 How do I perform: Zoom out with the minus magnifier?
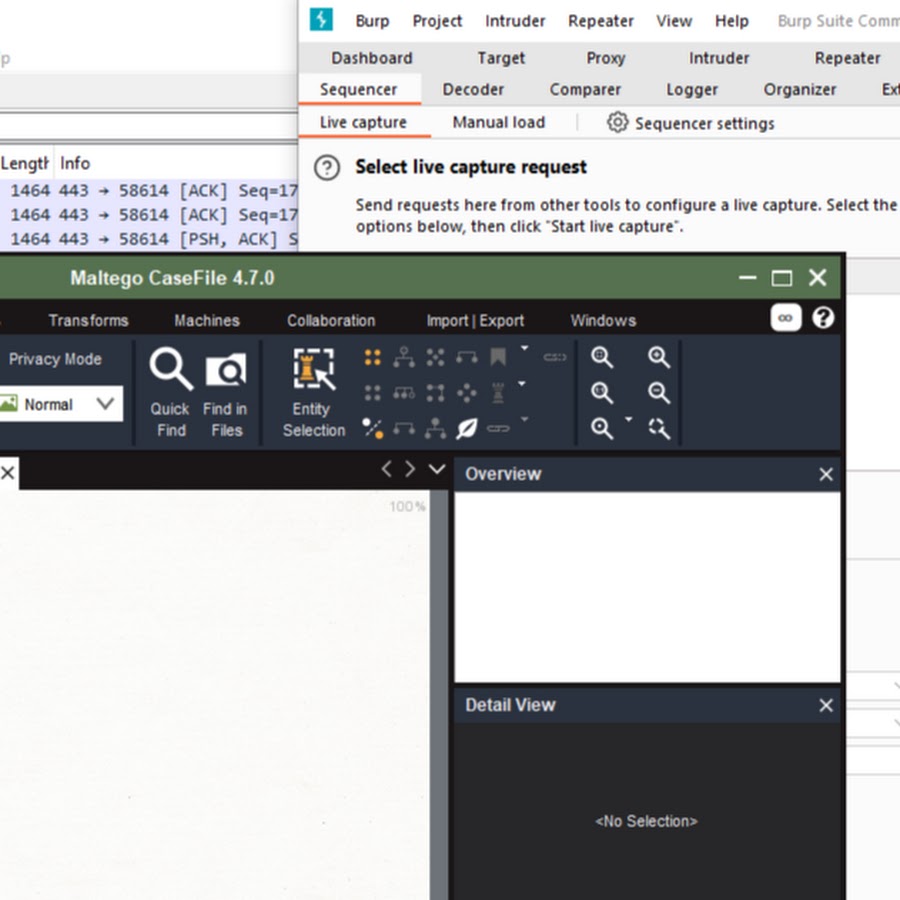pyautogui.click(x=658, y=393)
